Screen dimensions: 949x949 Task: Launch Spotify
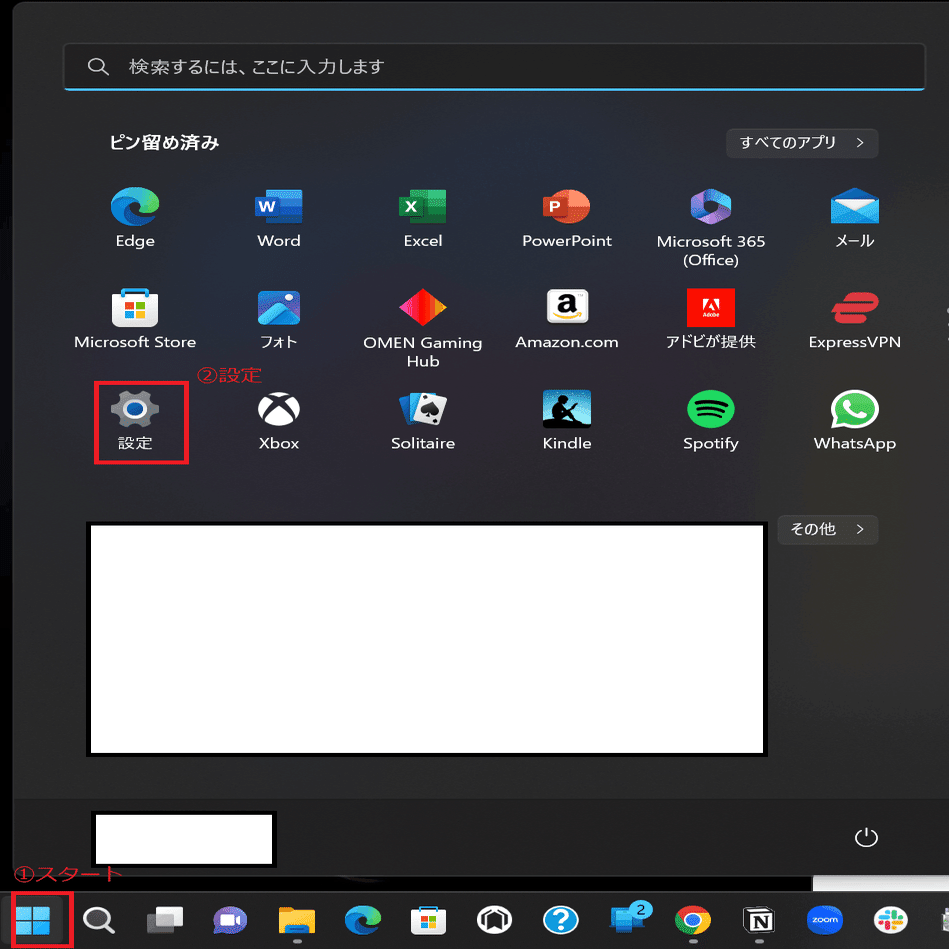(x=711, y=420)
